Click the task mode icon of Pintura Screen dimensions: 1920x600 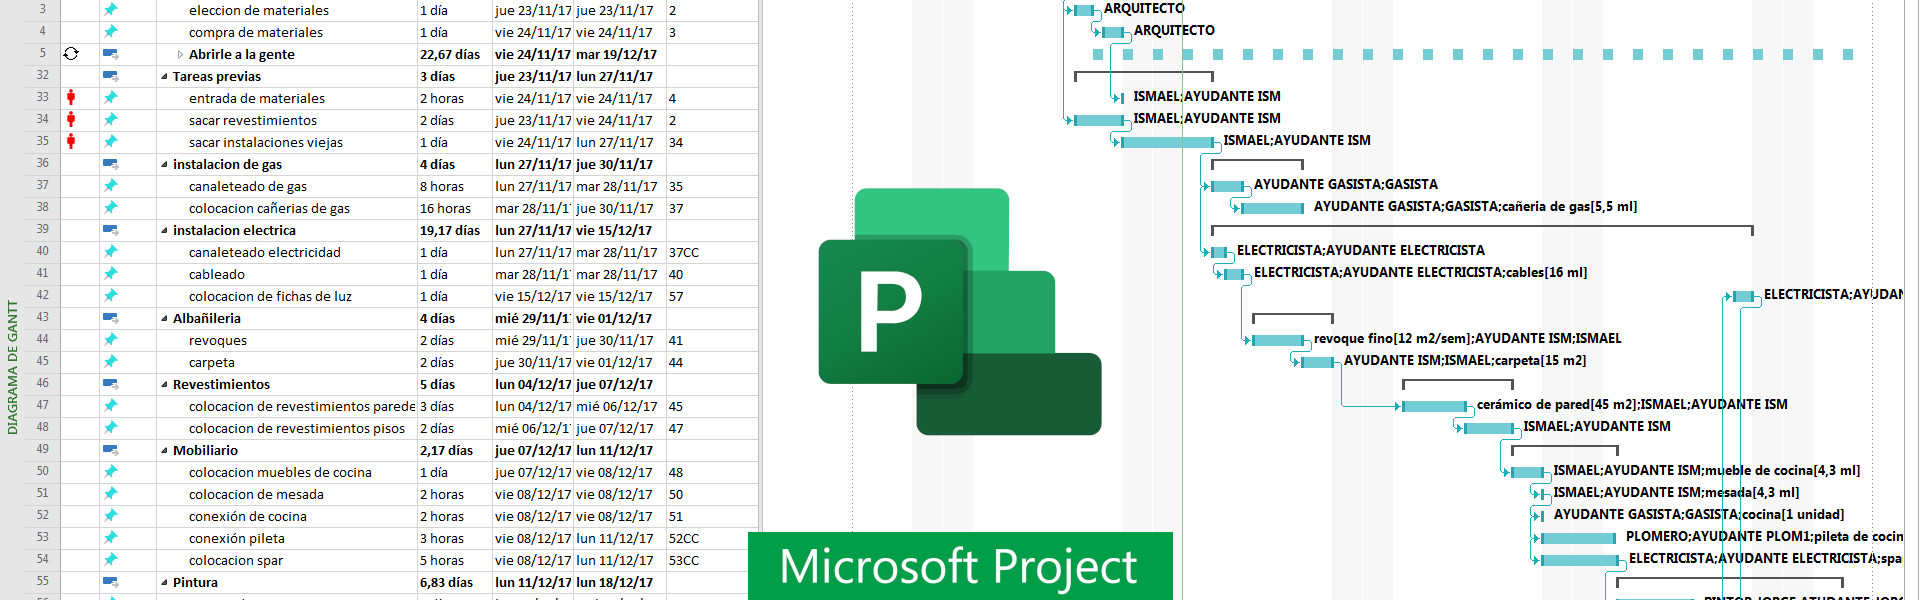coord(111,582)
